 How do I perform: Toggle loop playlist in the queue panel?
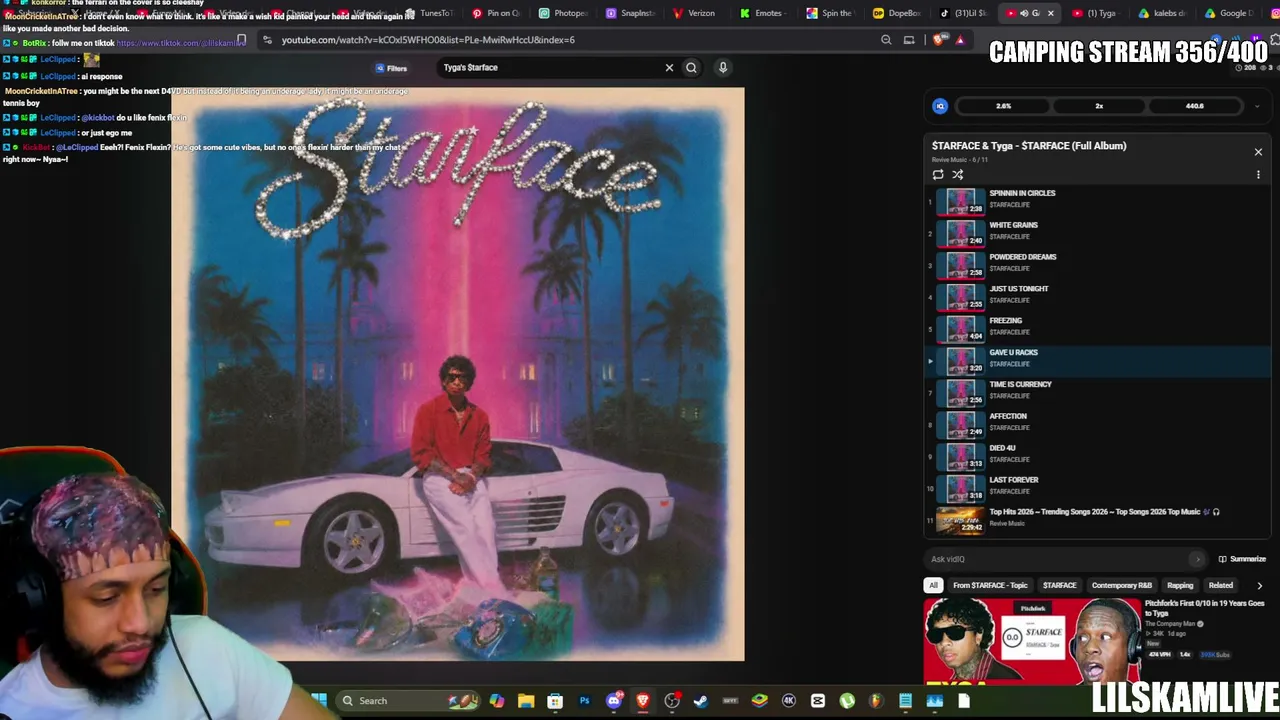click(938, 175)
